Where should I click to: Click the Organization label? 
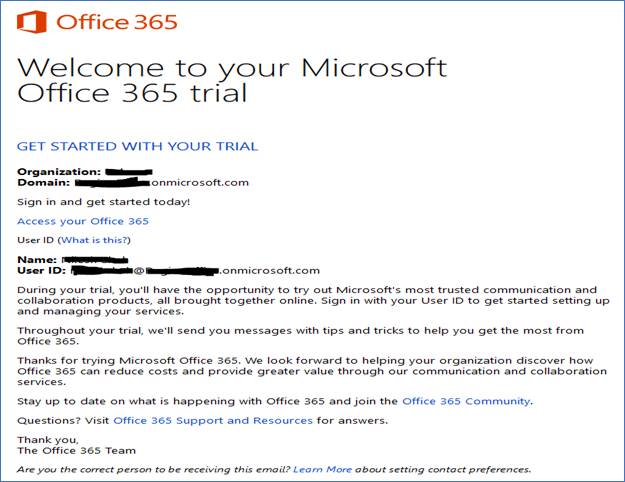59,172
